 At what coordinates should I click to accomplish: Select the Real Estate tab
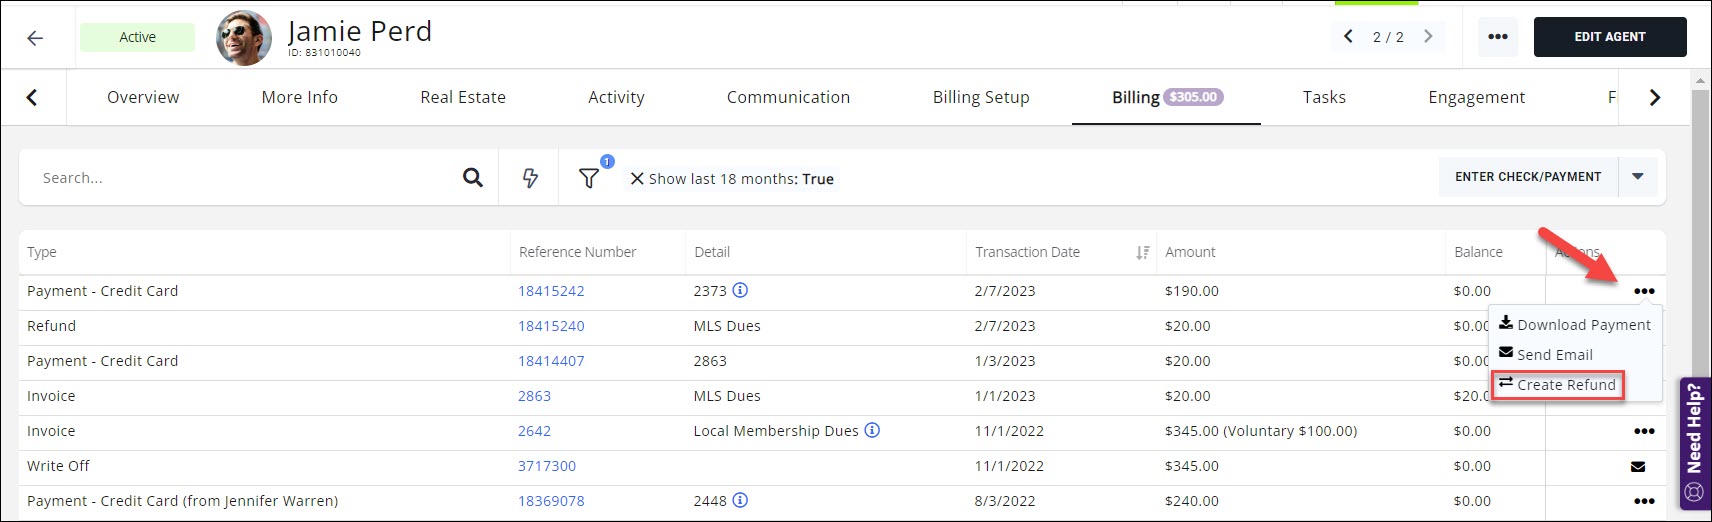(463, 97)
